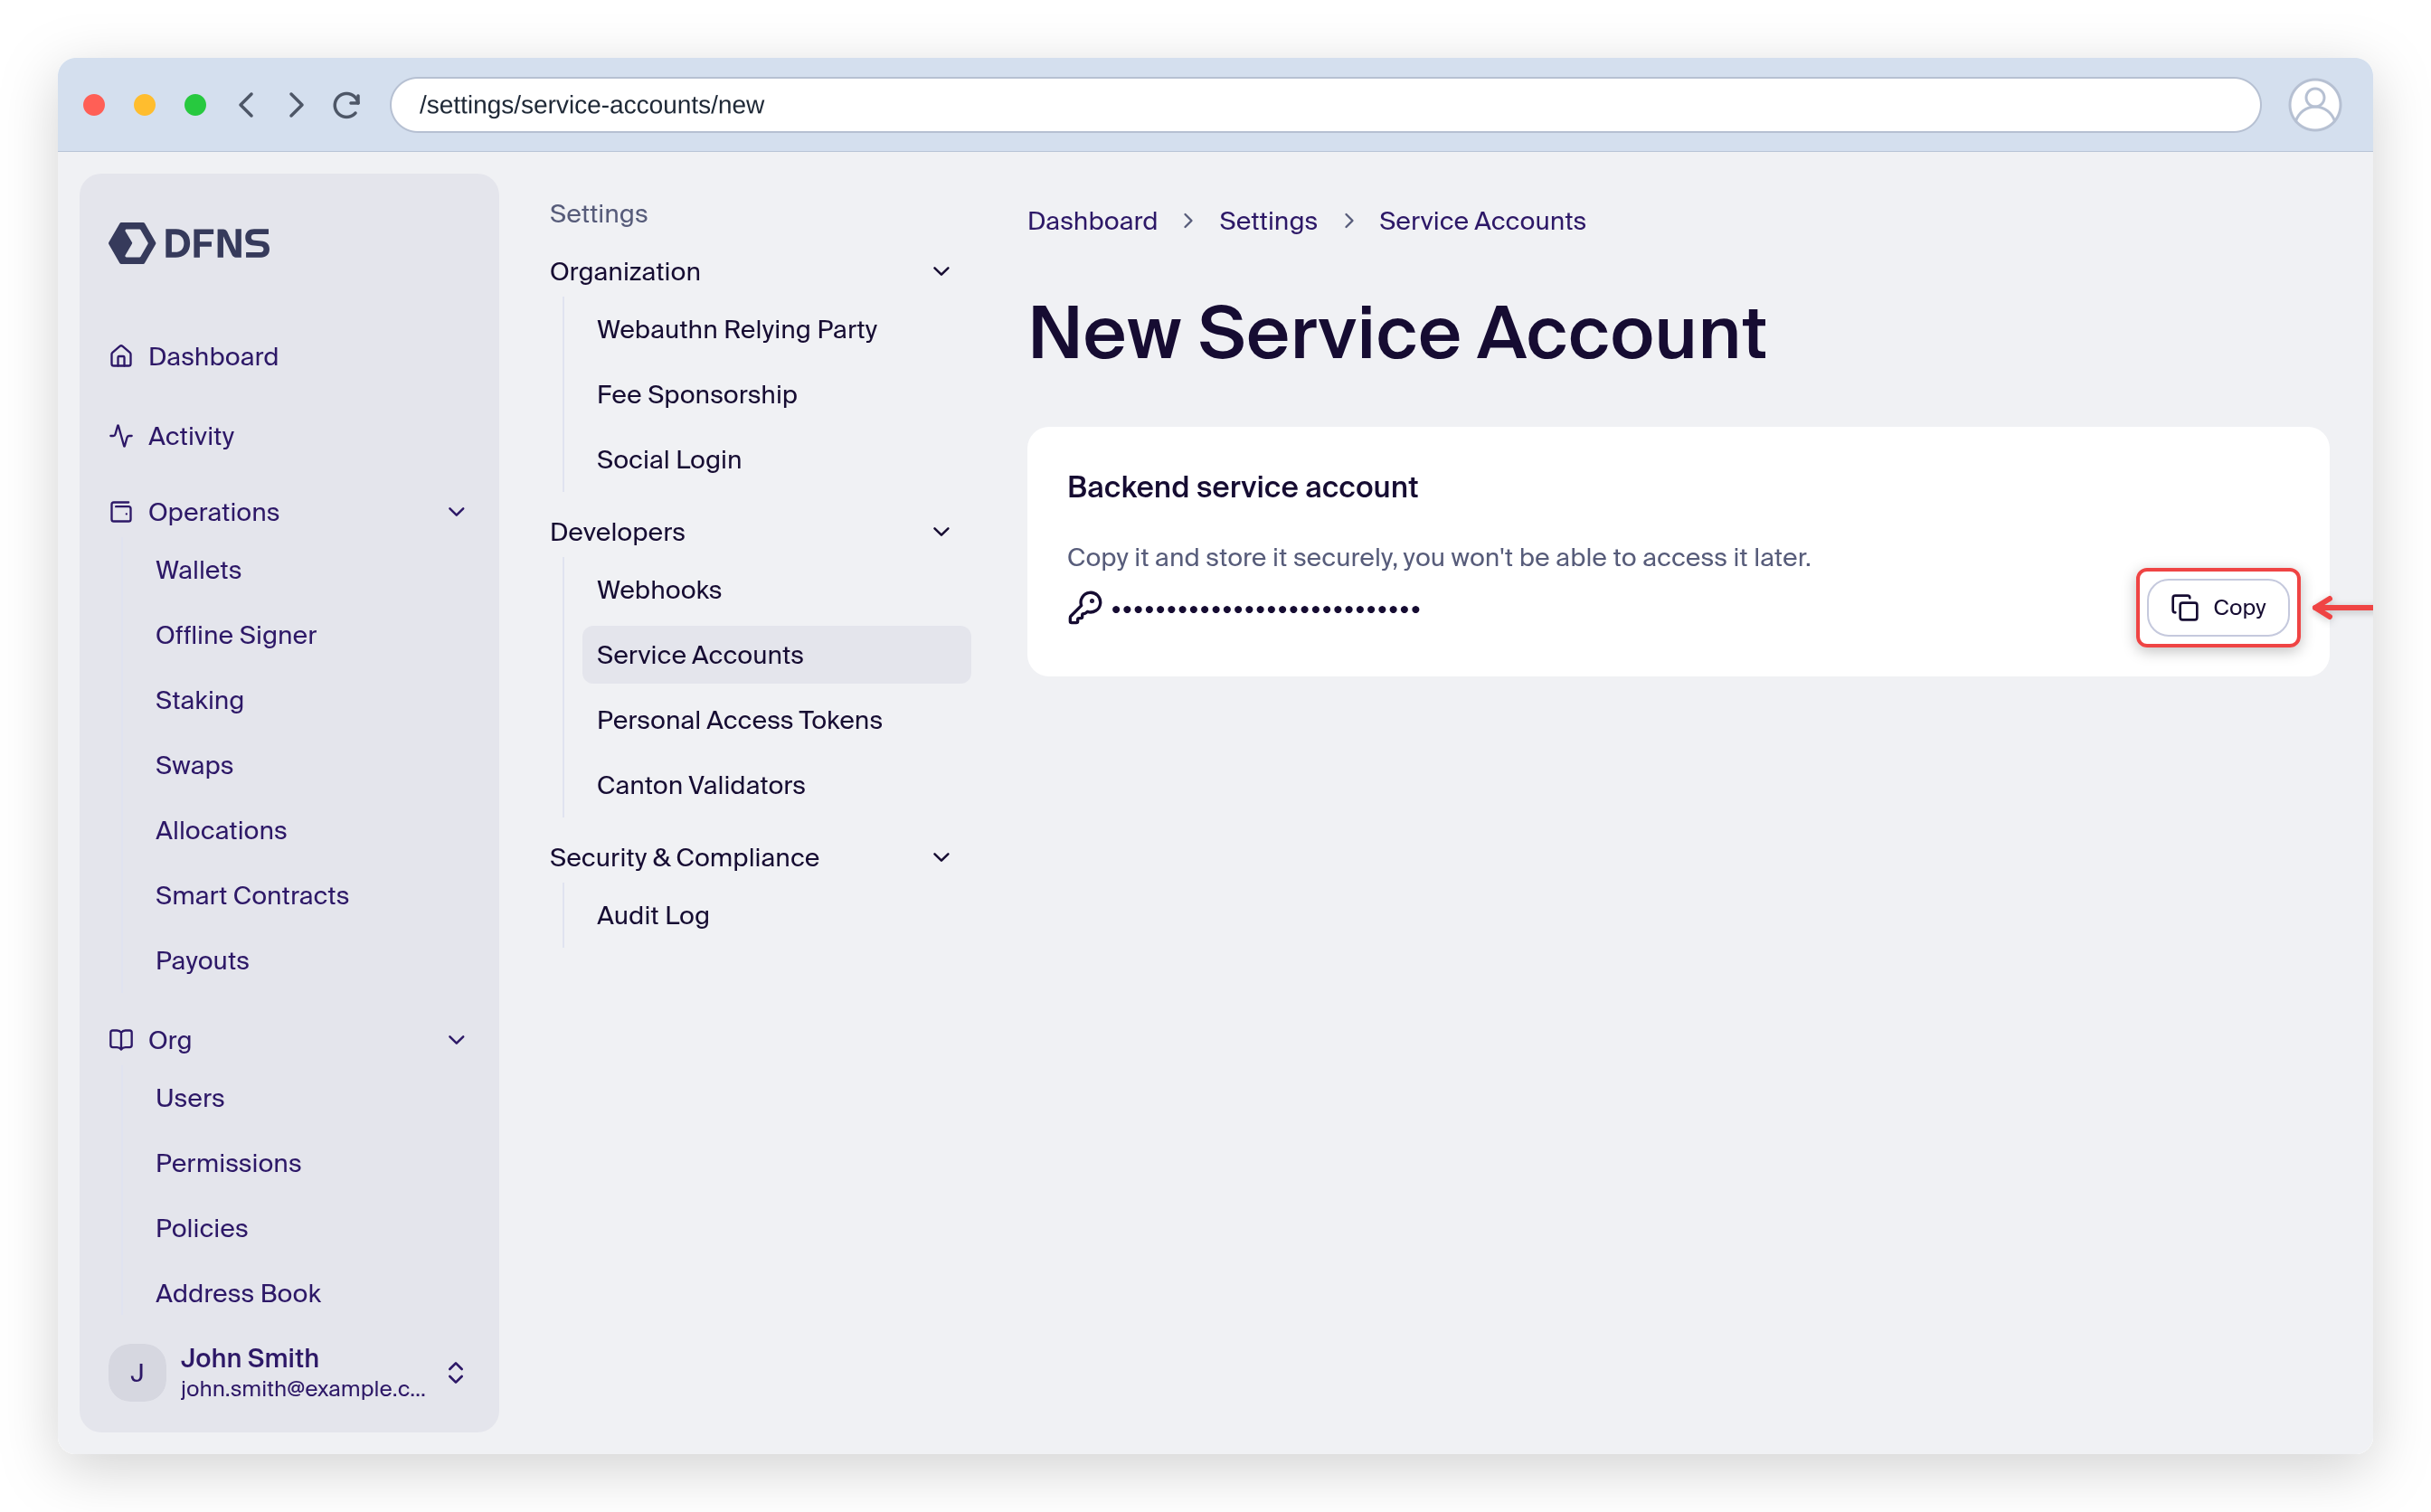Viewport: 2431px width, 1512px height.
Task: Open Users under Org
Action: point(190,1098)
